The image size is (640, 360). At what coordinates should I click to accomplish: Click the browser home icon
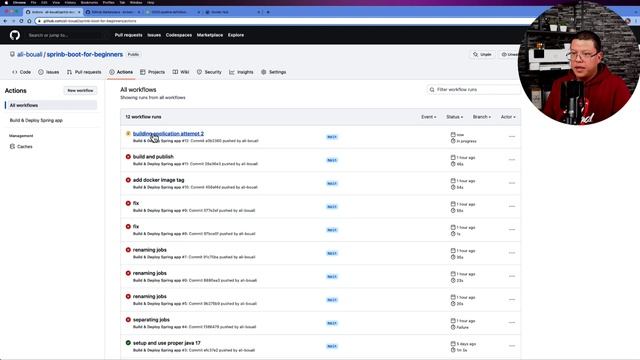click(29, 21)
